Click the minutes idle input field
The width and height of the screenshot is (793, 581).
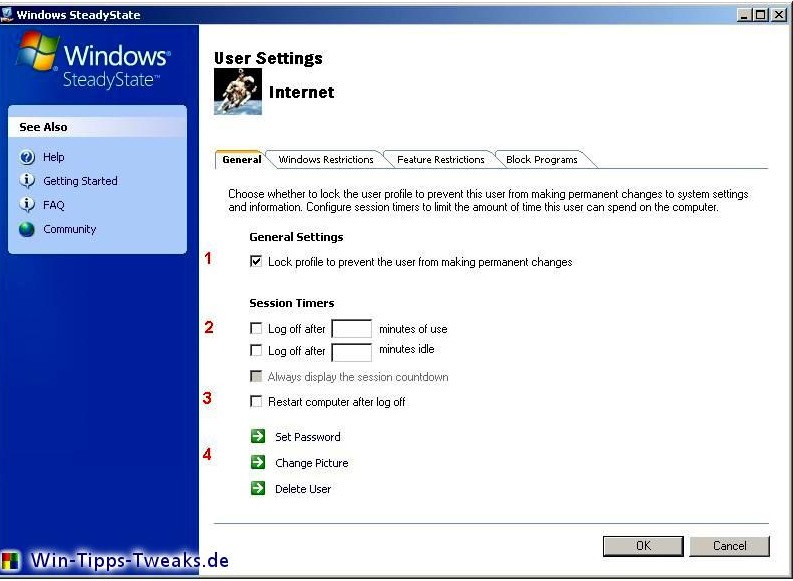coord(352,352)
